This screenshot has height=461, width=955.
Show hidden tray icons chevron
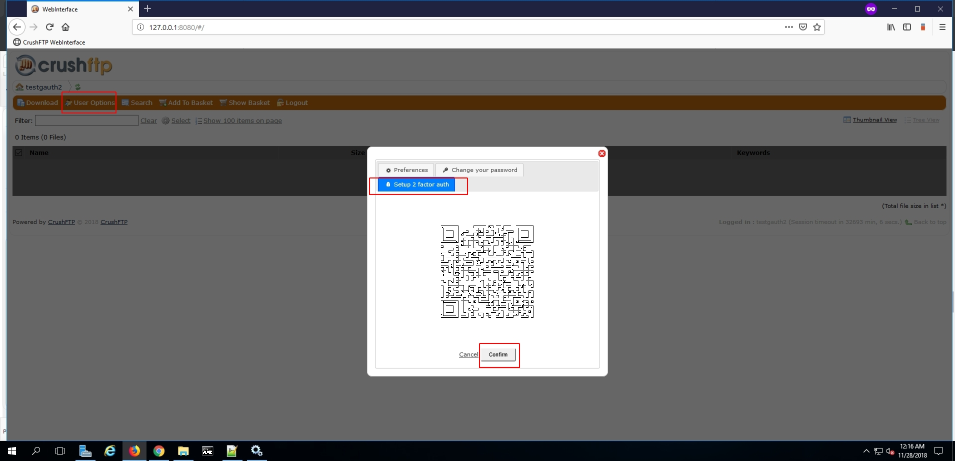tap(867, 451)
